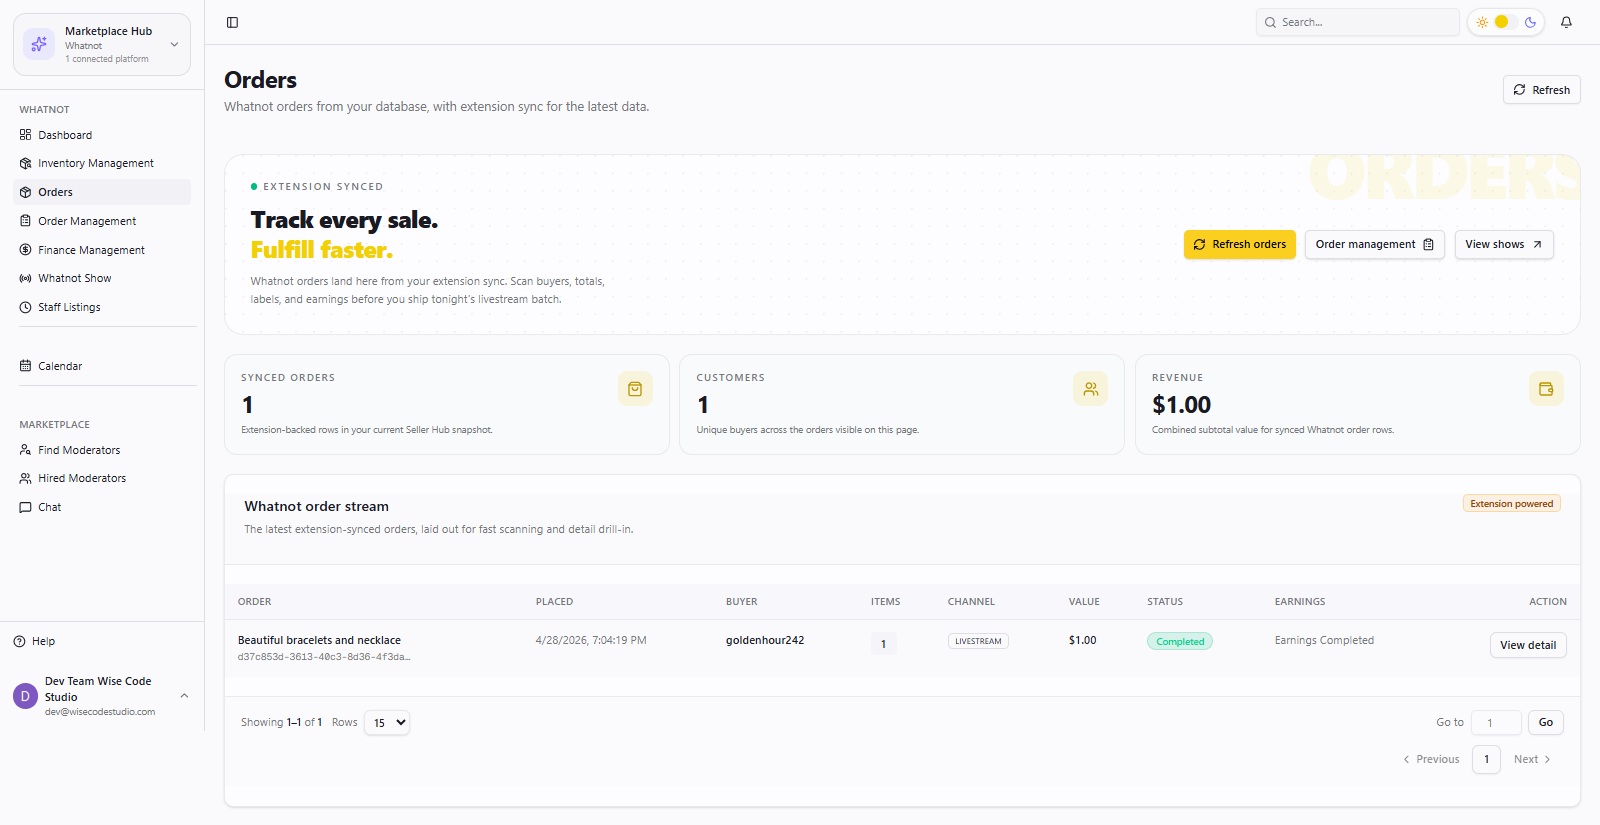The width and height of the screenshot is (1600, 825).
Task: Open Dashboard in the sidebar
Action: (102, 135)
